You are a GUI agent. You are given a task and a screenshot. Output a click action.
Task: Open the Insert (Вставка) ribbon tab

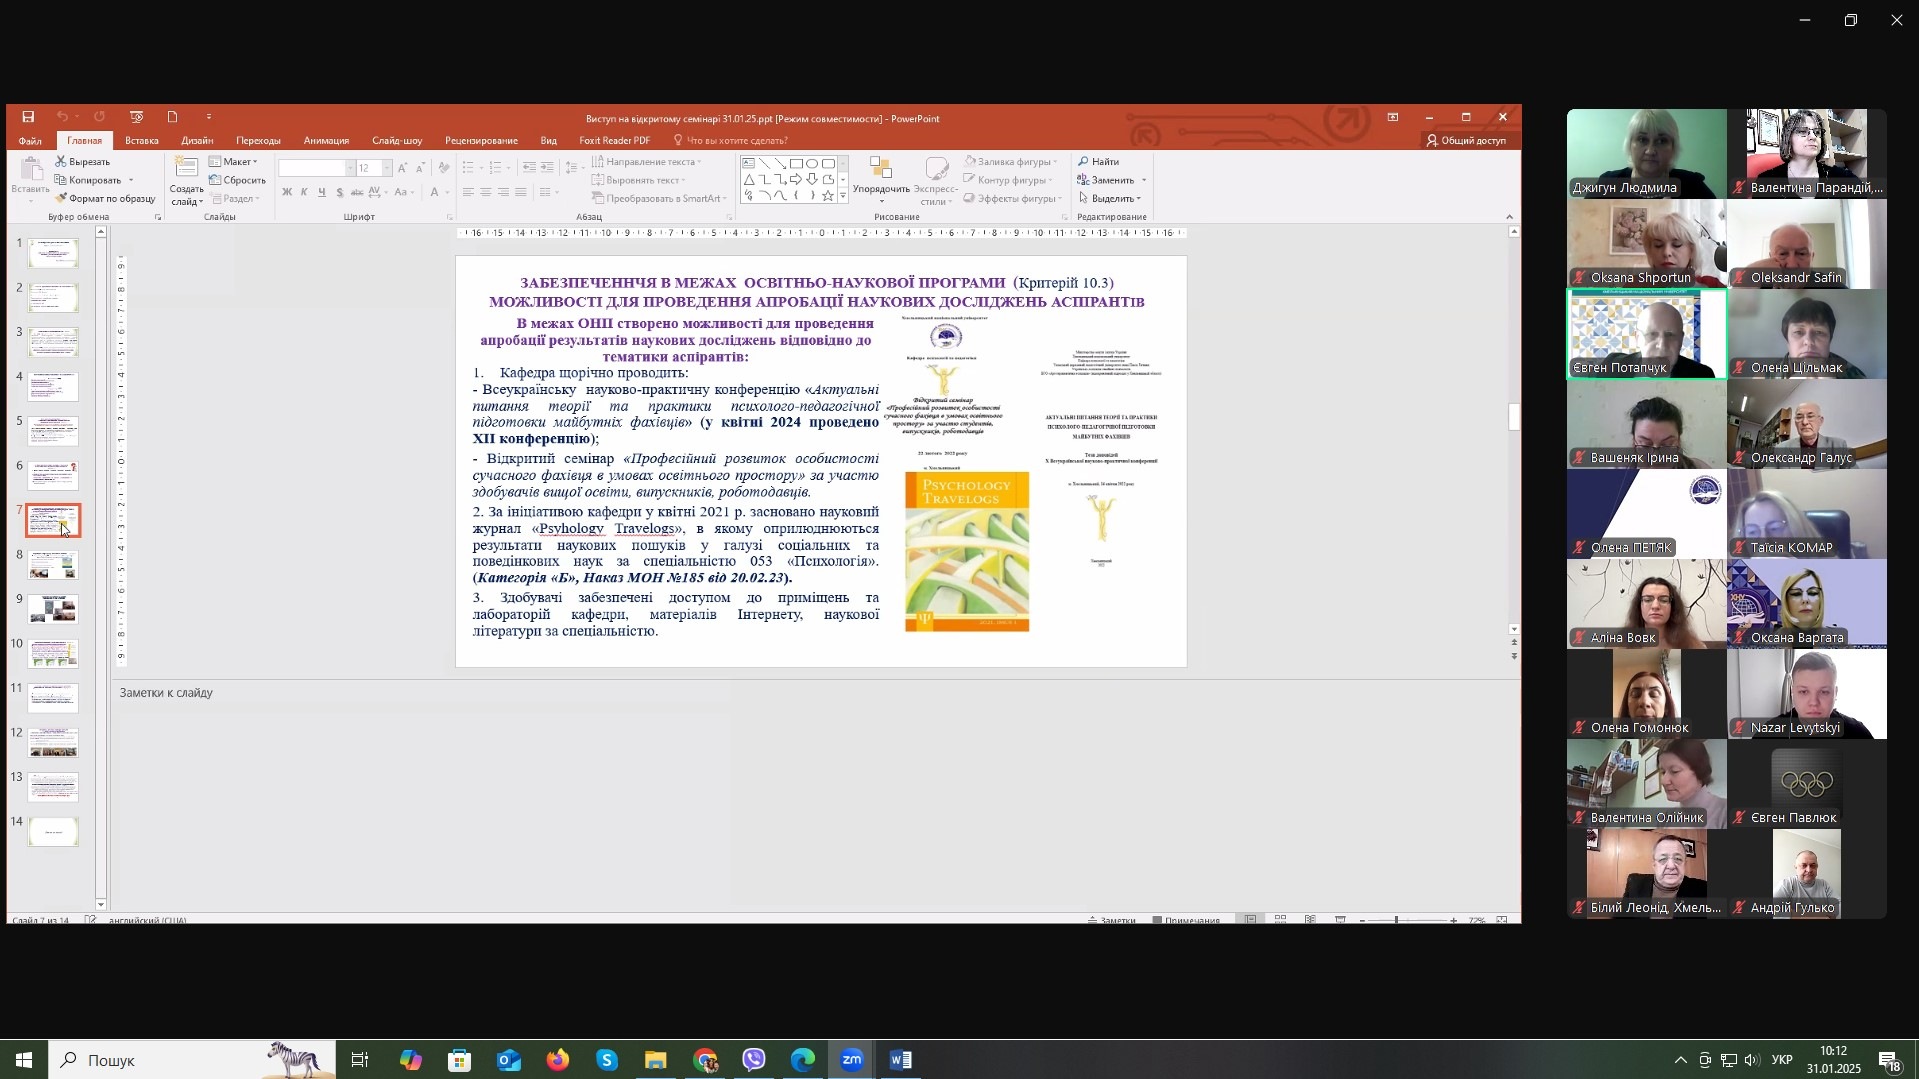[x=142, y=140]
